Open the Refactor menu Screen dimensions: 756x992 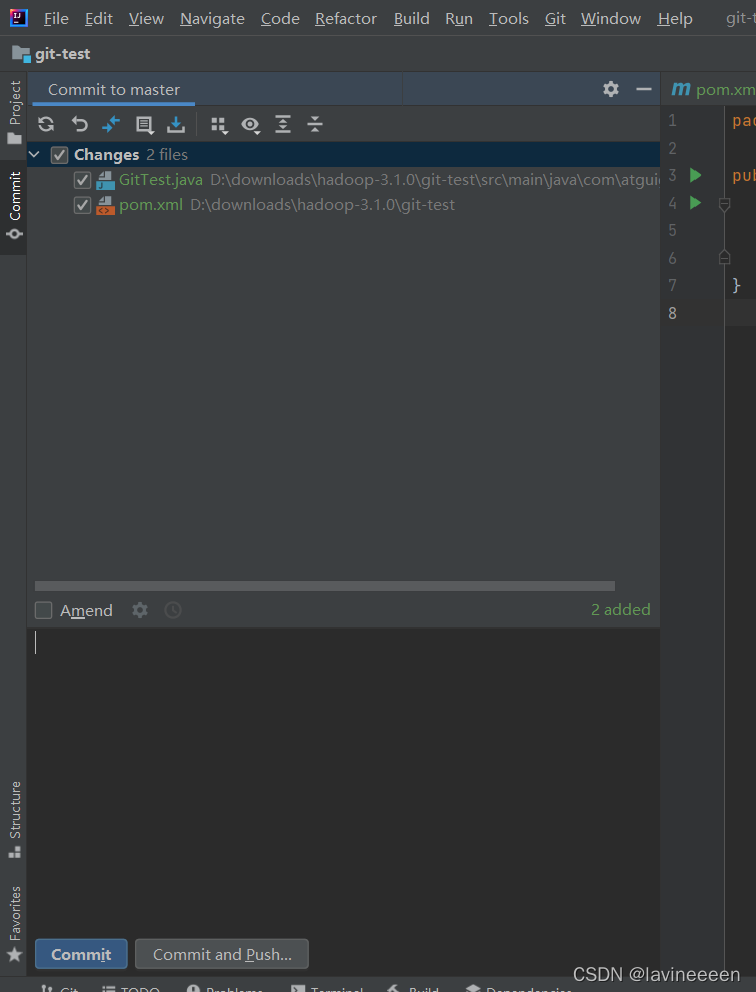pyautogui.click(x=346, y=19)
